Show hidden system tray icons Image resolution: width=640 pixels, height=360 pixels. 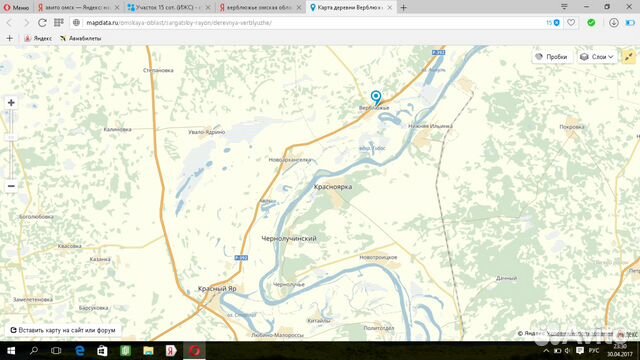546,351
